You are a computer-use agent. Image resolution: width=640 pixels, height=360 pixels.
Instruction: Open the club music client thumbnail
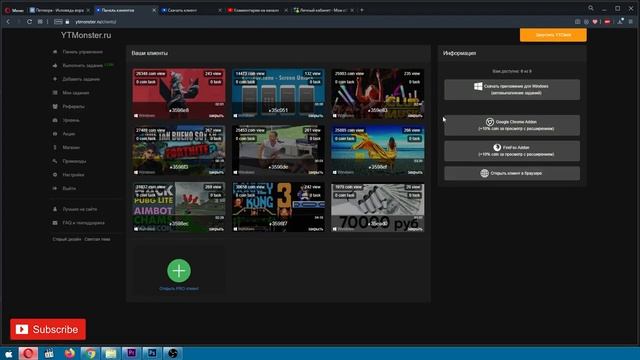pos(378,93)
